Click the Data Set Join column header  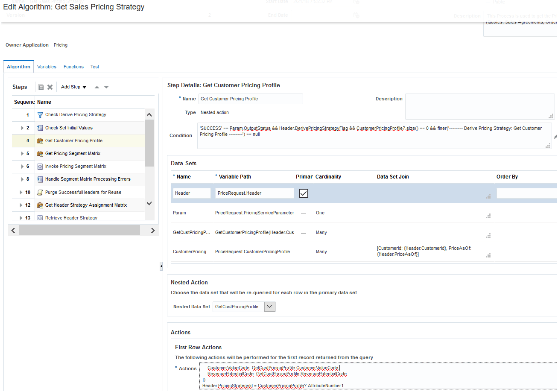pyautogui.click(x=393, y=177)
